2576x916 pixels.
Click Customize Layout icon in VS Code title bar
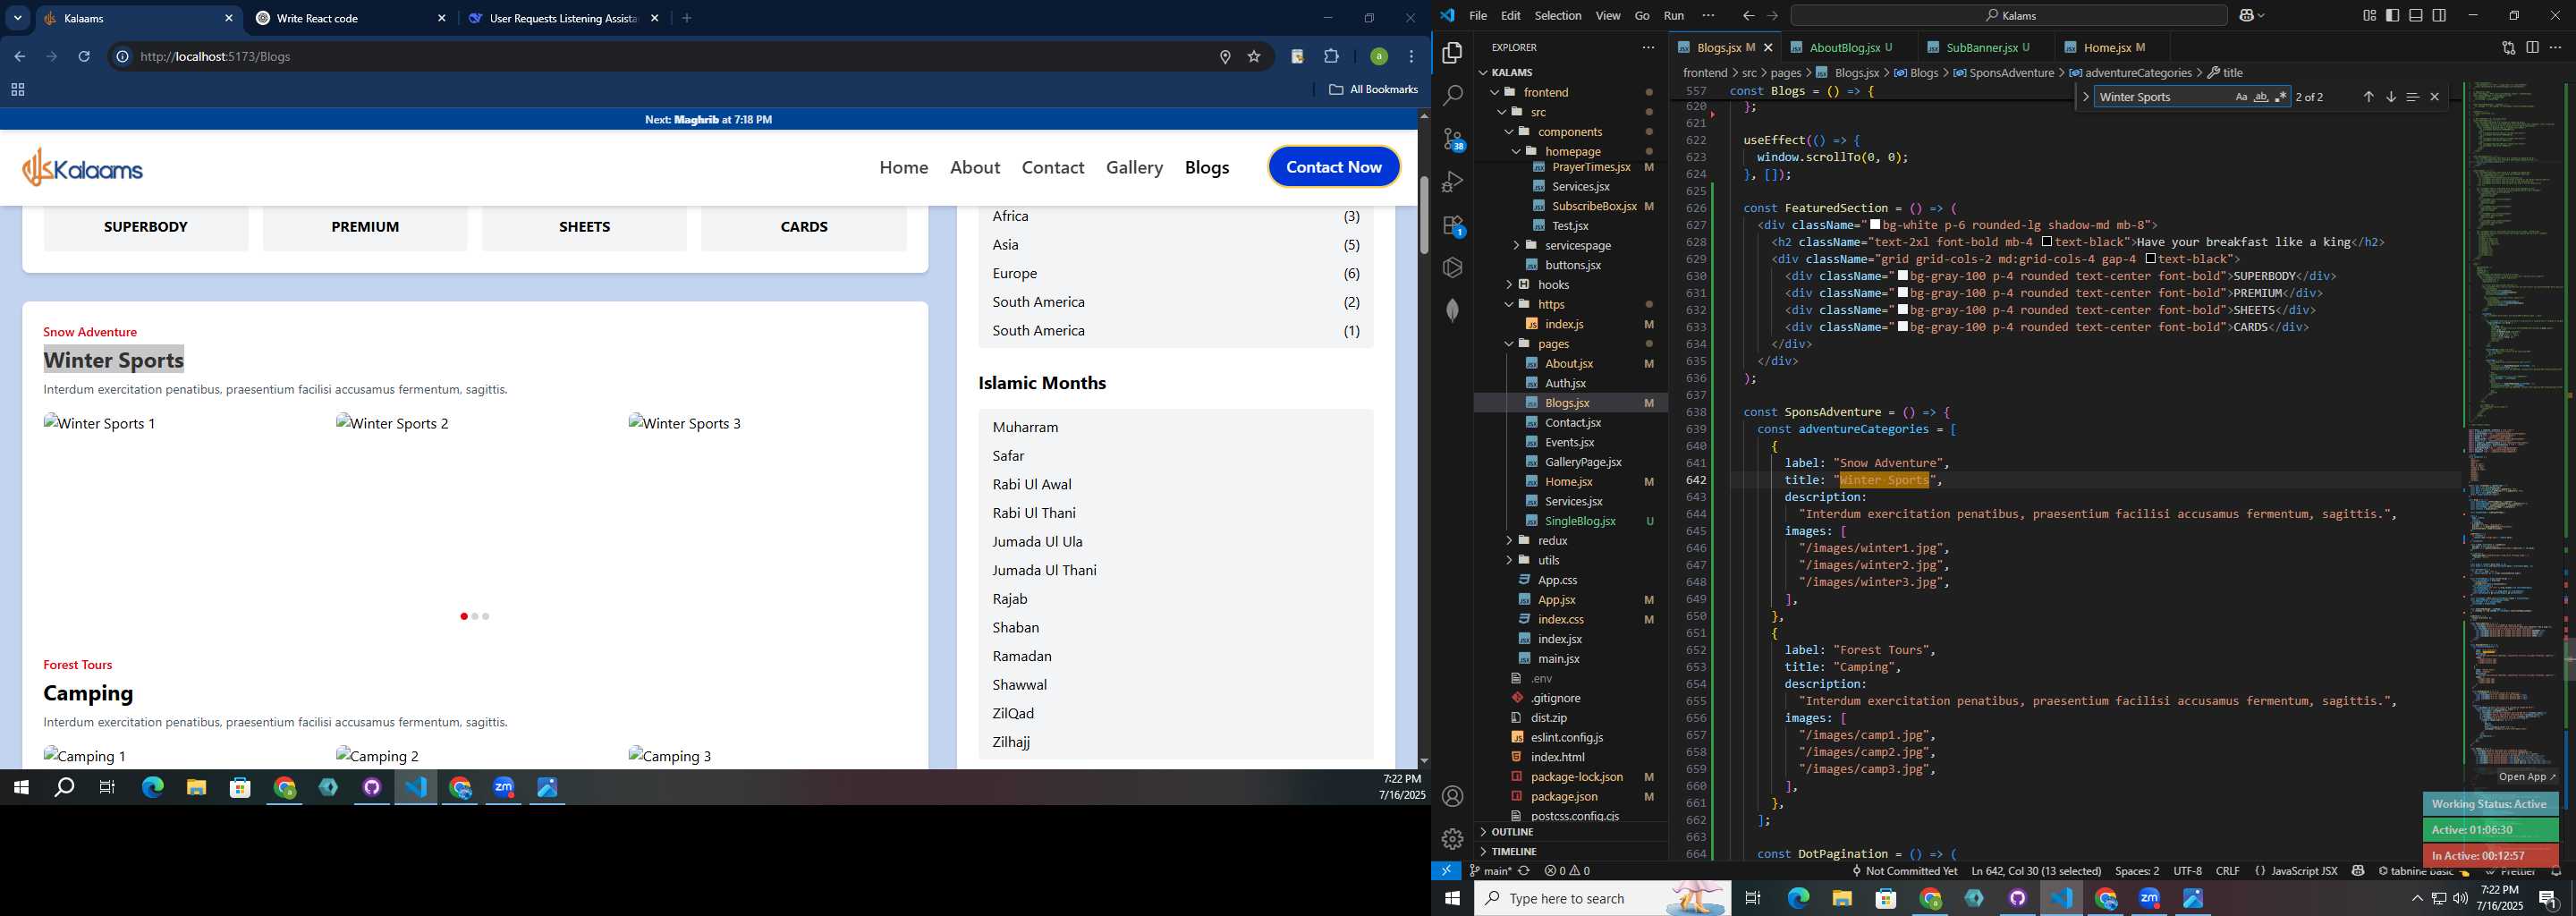point(2370,15)
